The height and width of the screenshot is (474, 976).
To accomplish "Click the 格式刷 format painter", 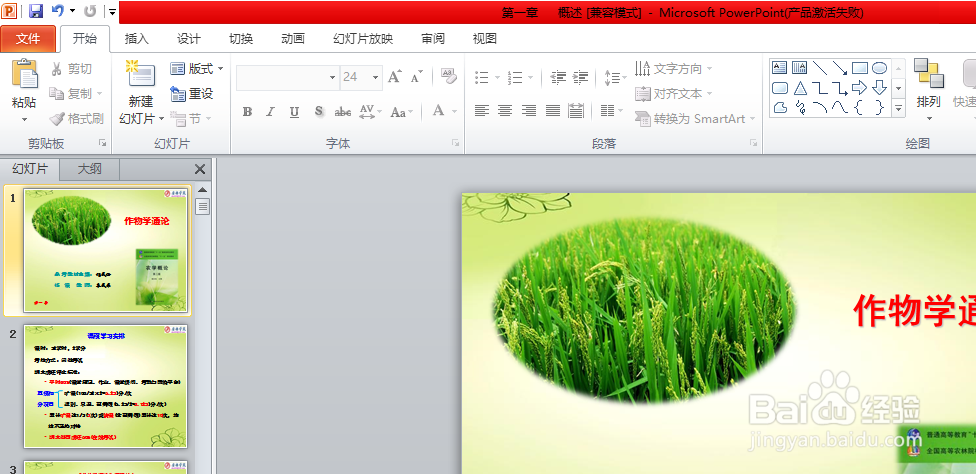I will (x=77, y=118).
